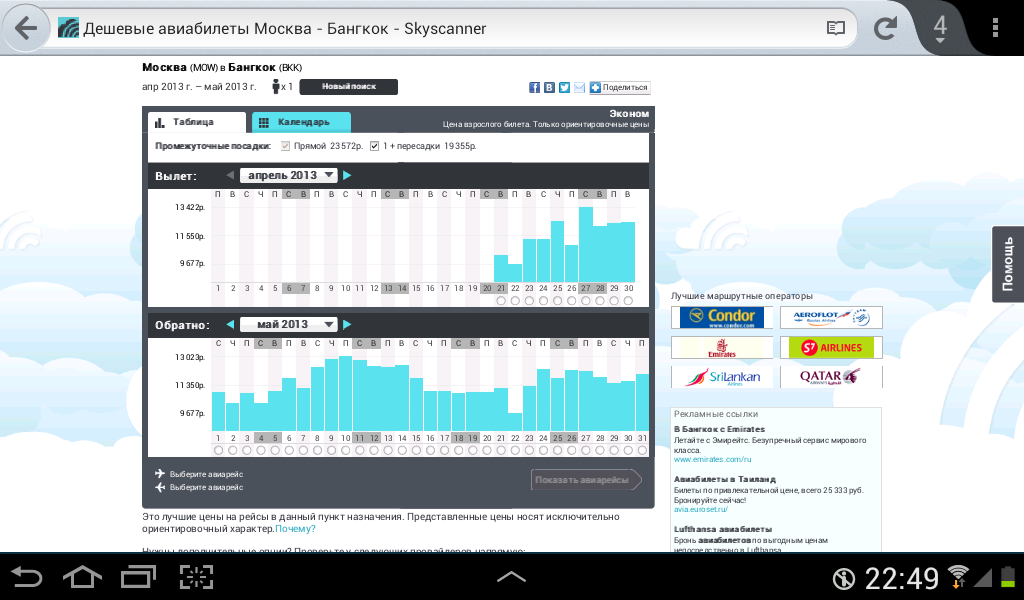Open the Qatar Airways logo
The image size is (1024, 600).
pyautogui.click(x=831, y=377)
